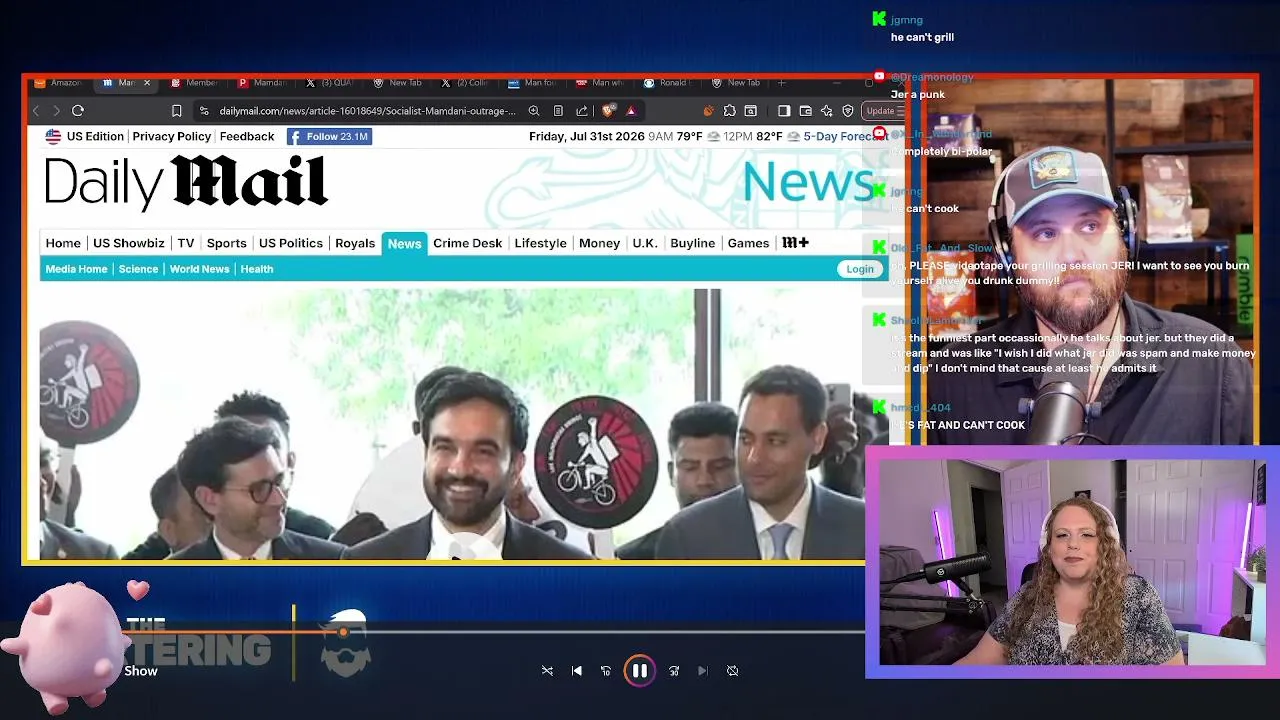Open the World News subsection
Image resolution: width=1280 pixels, height=720 pixels.
pyautogui.click(x=200, y=269)
